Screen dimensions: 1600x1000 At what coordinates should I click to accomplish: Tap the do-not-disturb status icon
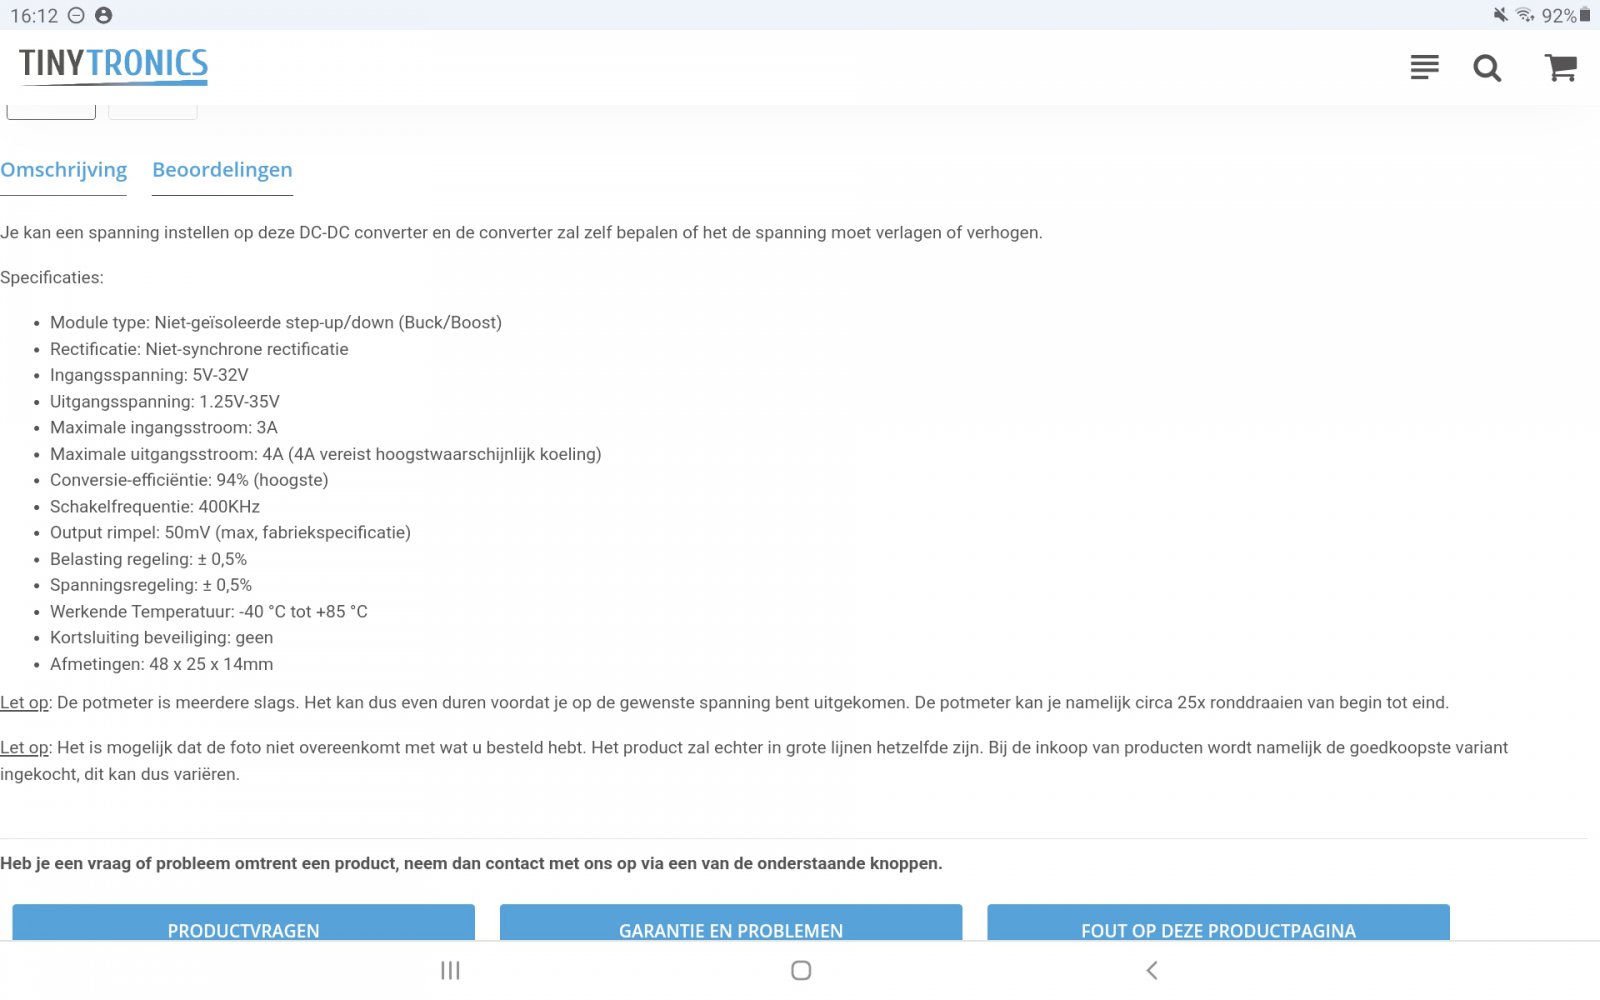click(x=77, y=15)
